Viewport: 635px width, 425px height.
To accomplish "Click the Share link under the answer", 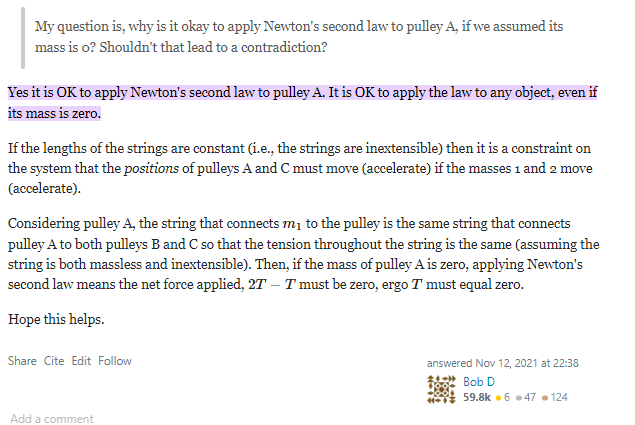I will (22, 361).
